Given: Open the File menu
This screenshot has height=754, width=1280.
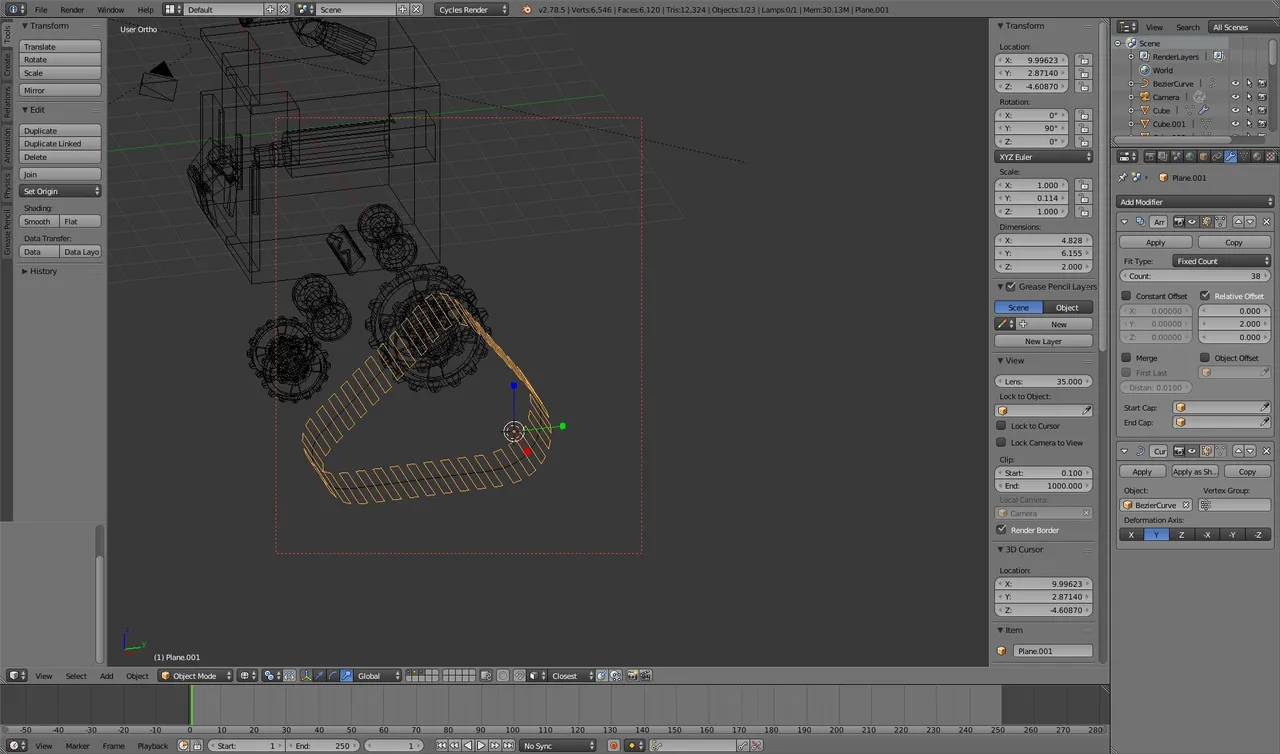Looking at the screenshot, I should (x=41, y=9).
